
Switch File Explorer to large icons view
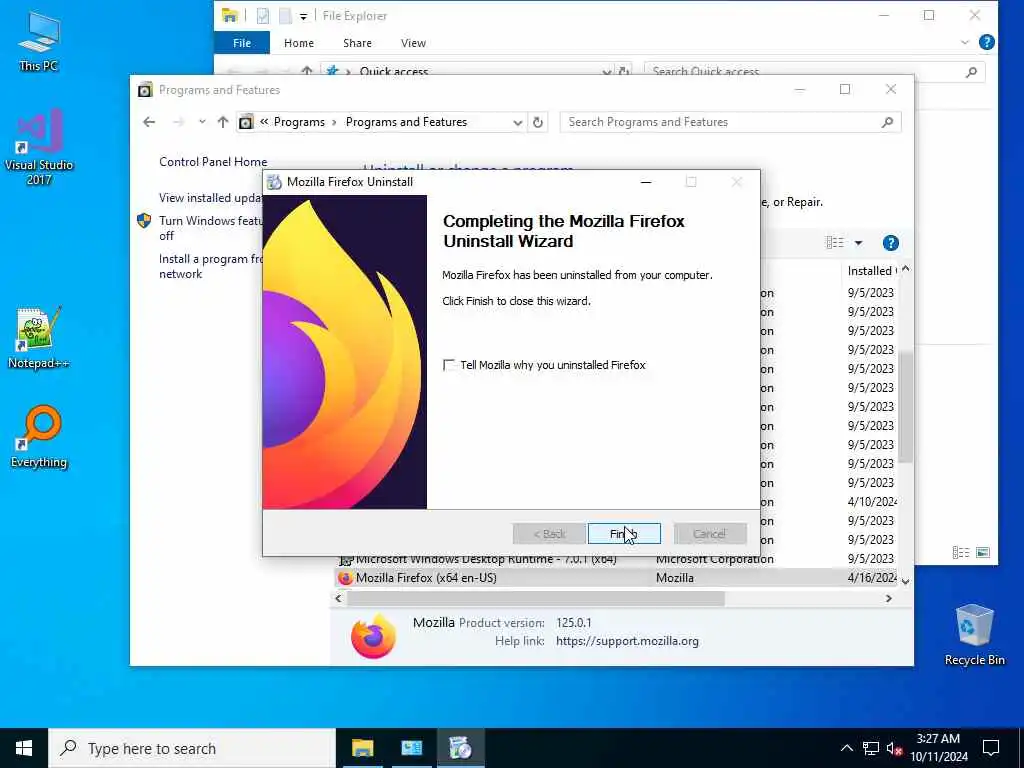tap(982, 552)
